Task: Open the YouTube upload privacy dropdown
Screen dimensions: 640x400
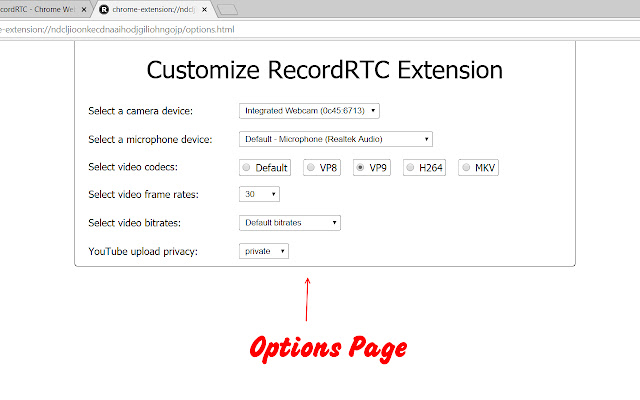Action: (264, 251)
